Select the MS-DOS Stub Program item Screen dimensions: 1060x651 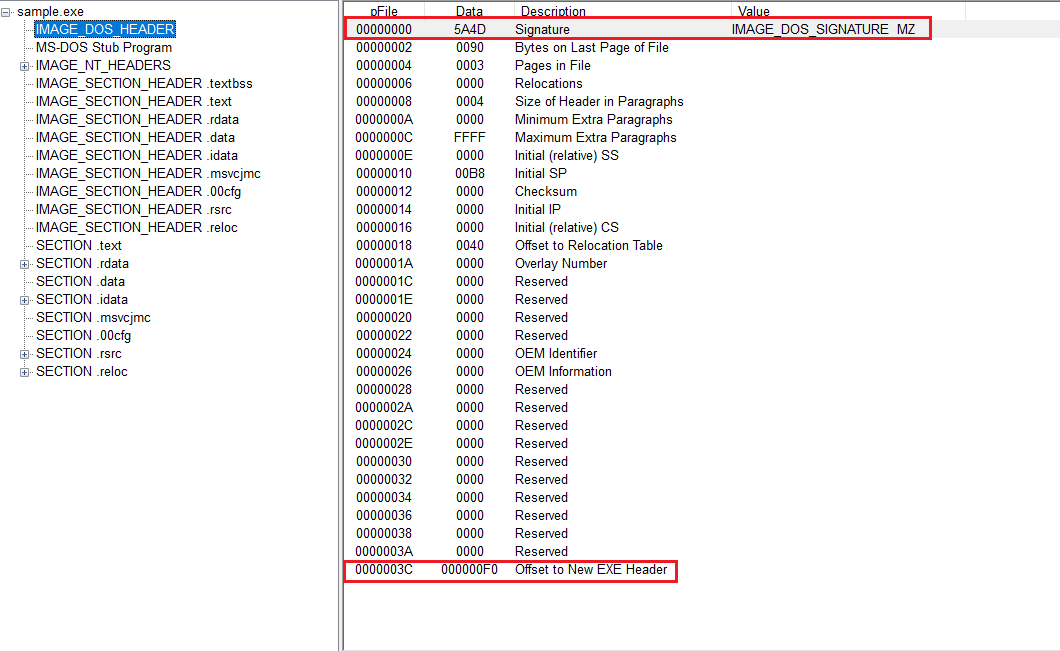point(103,48)
